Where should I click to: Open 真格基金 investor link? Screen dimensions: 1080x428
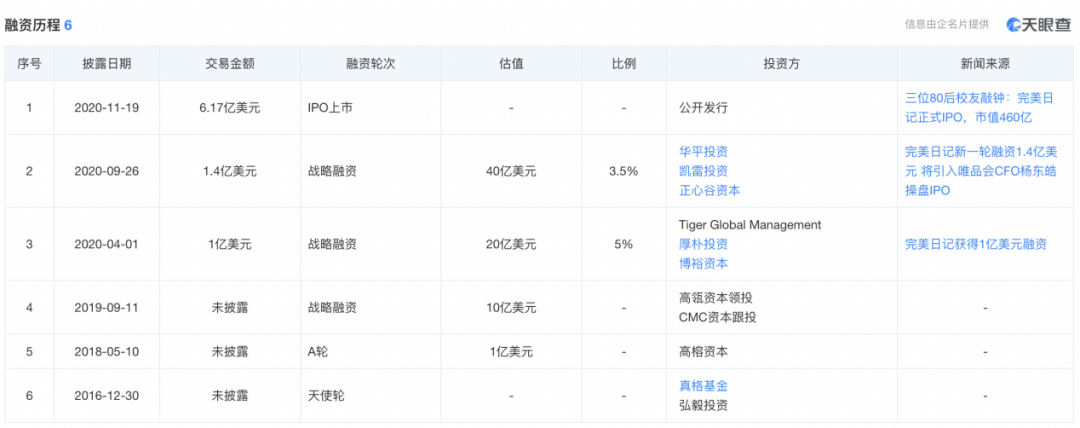(x=703, y=385)
